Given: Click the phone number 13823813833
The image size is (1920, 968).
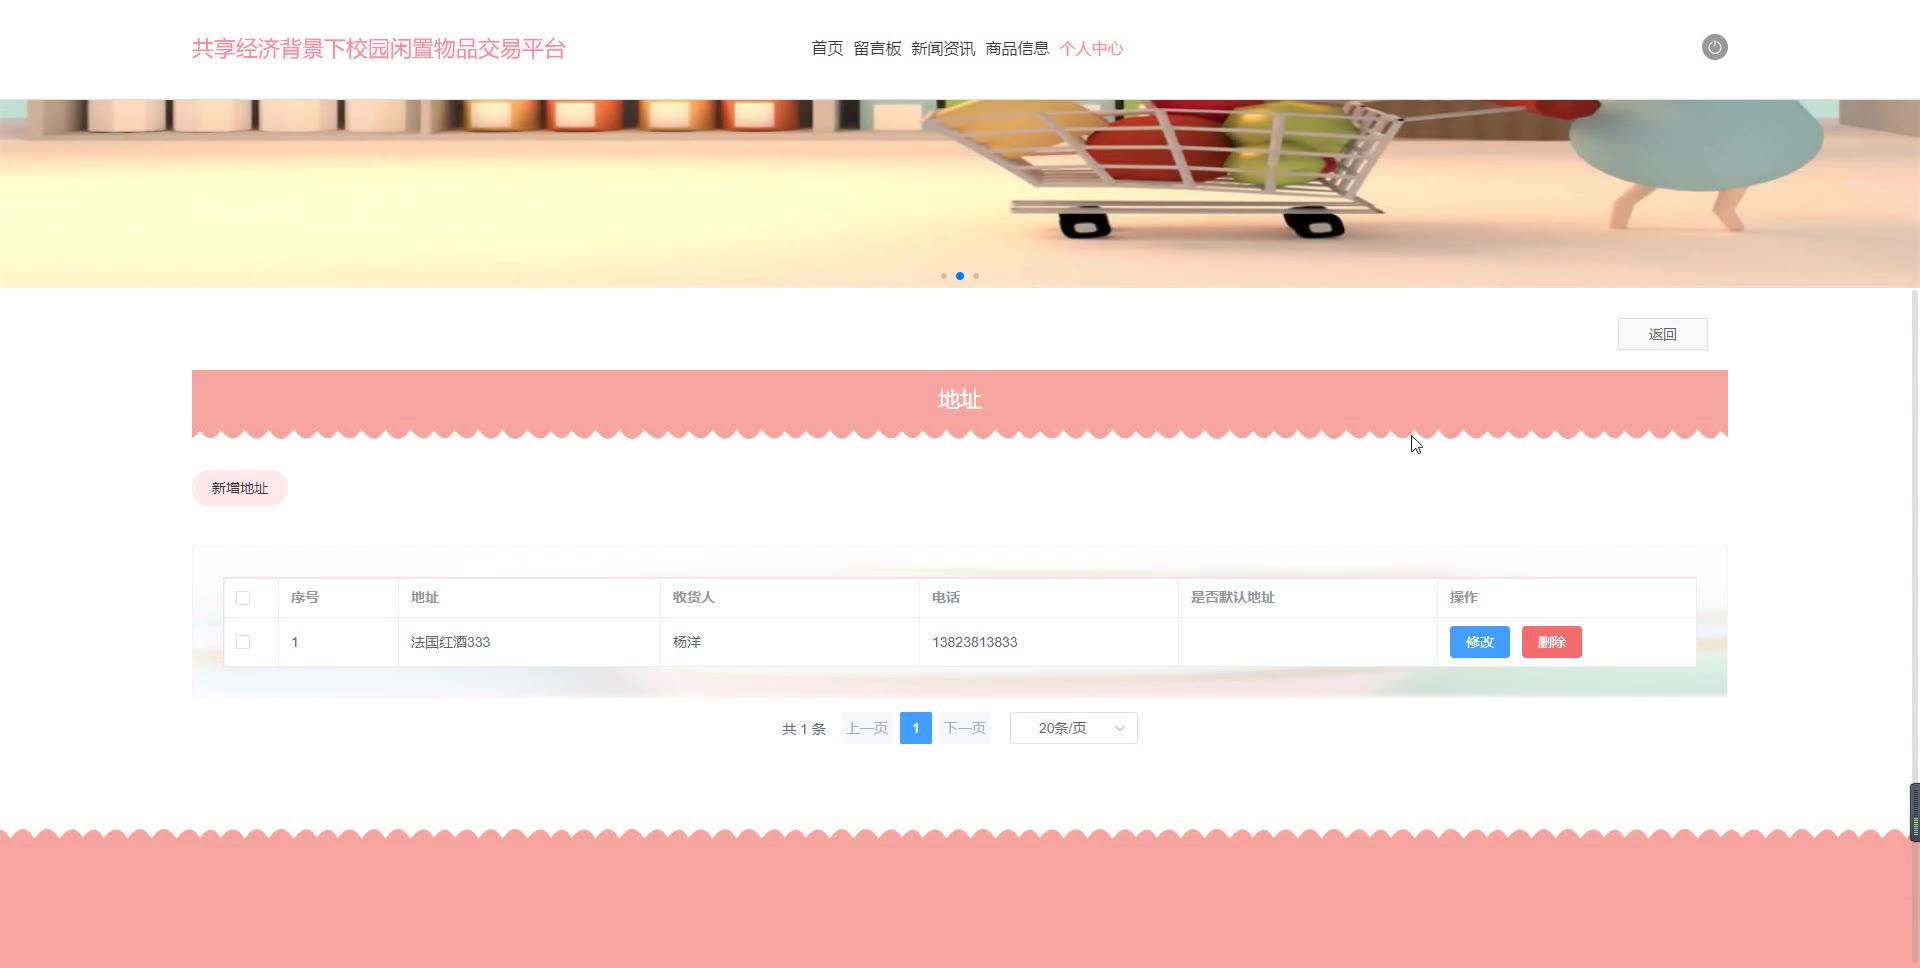Looking at the screenshot, I should click(975, 642).
